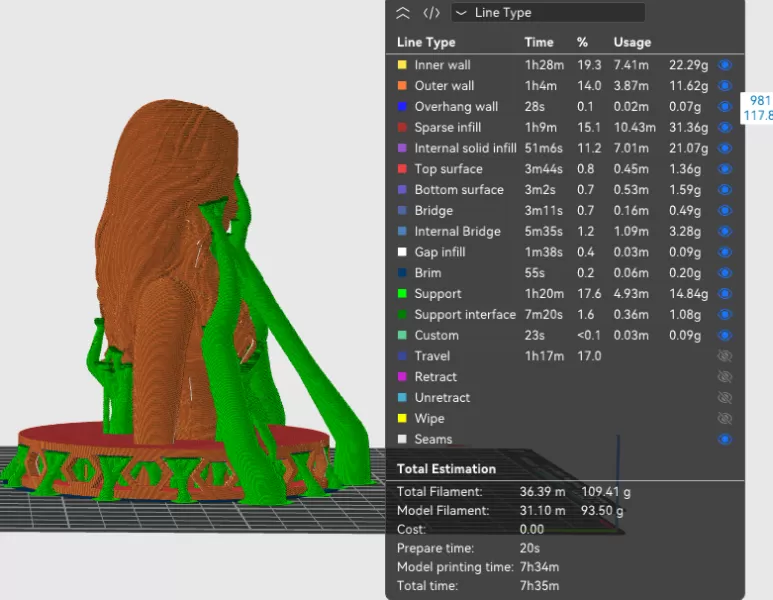773x600 pixels.
Task: Select the Brim line type label
Action: click(x=428, y=273)
